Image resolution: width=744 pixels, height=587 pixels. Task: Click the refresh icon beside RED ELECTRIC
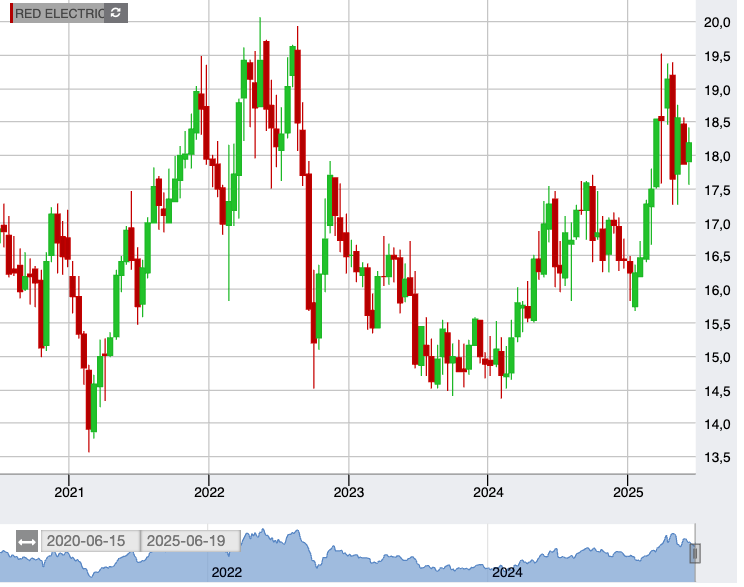click(115, 13)
